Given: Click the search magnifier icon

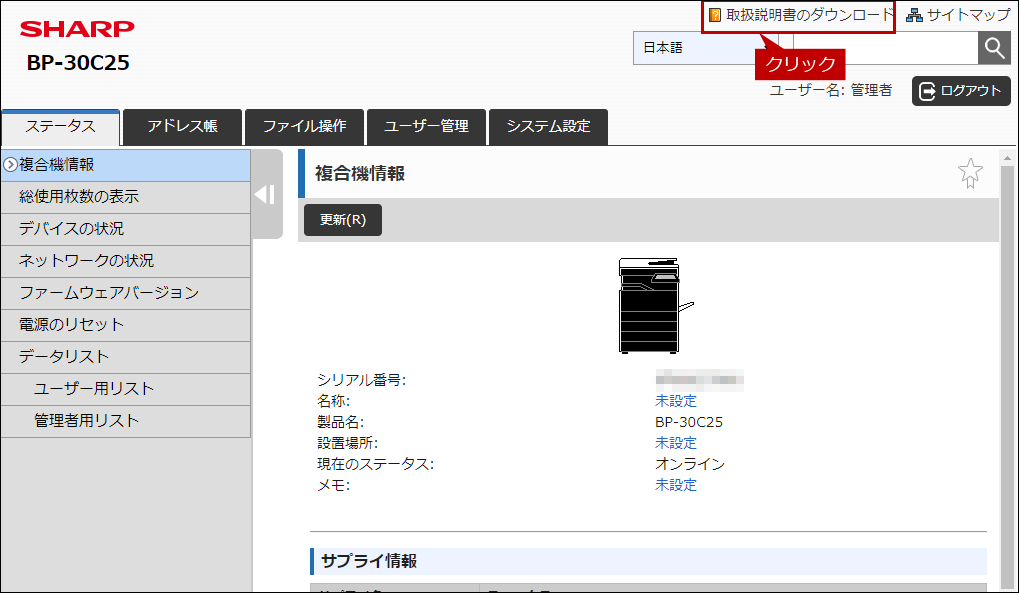Looking at the screenshot, I should pos(994,48).
